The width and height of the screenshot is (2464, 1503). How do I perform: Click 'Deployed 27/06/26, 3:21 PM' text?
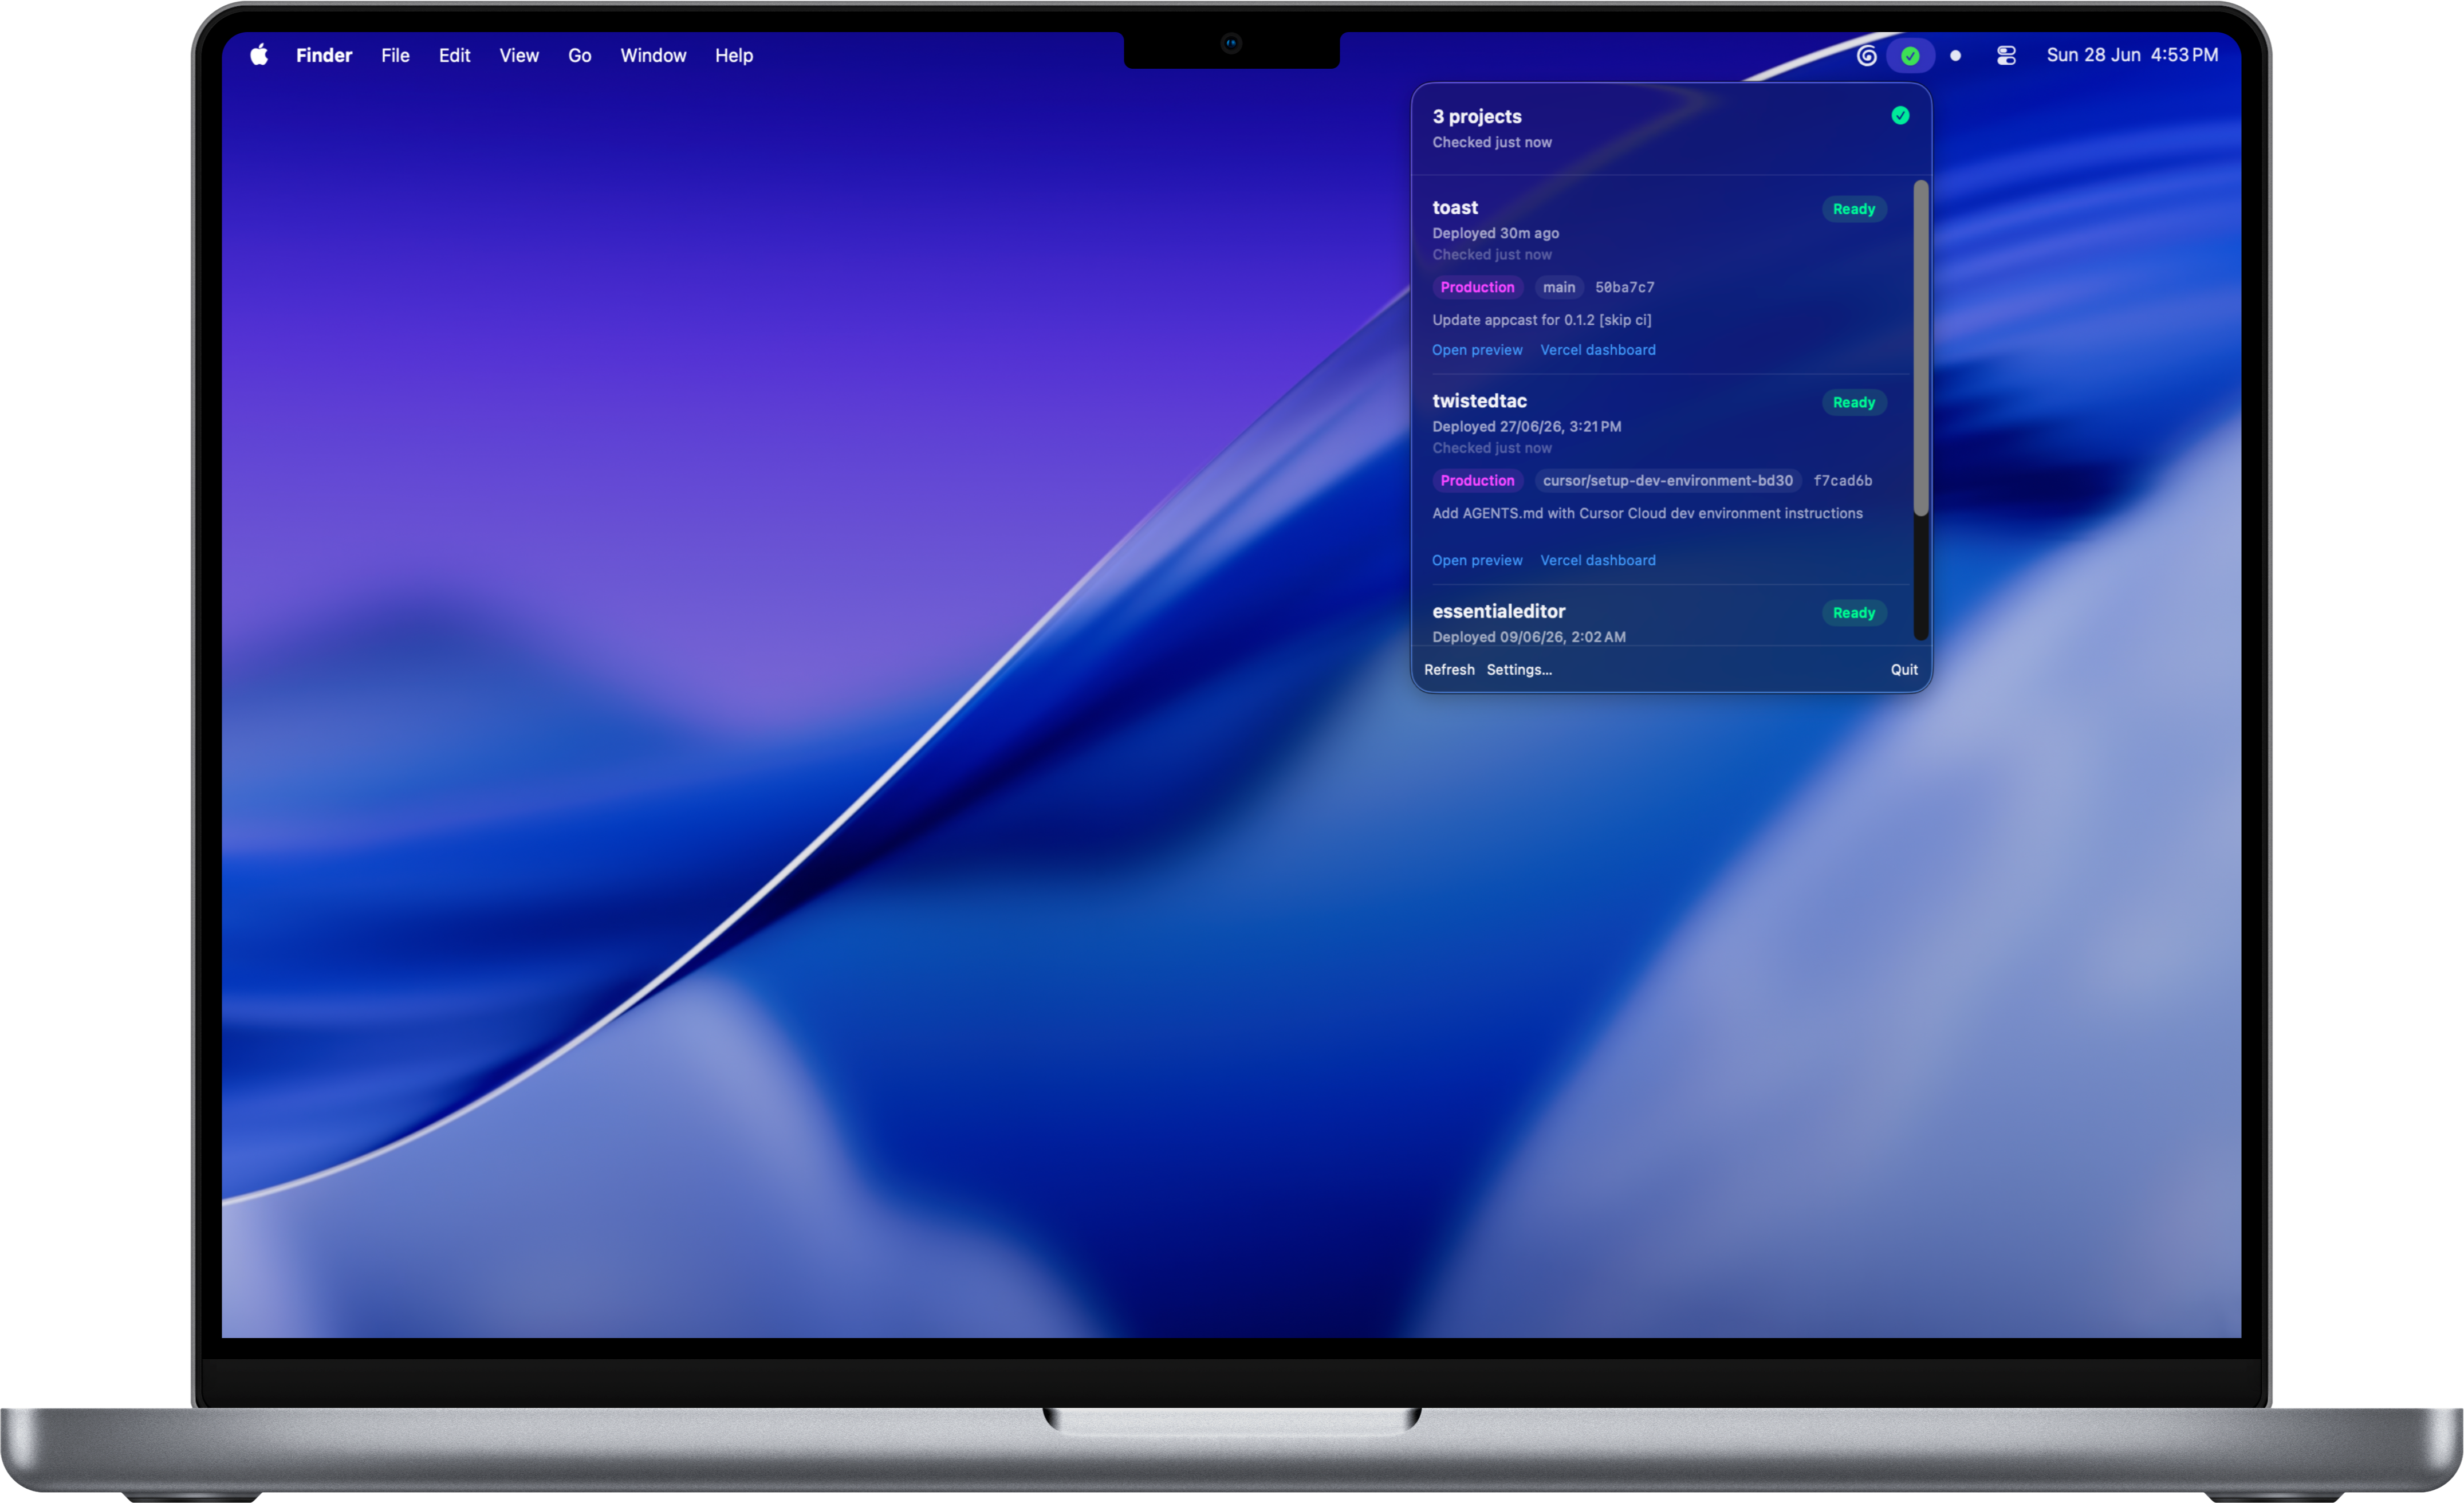(1526, 427)
